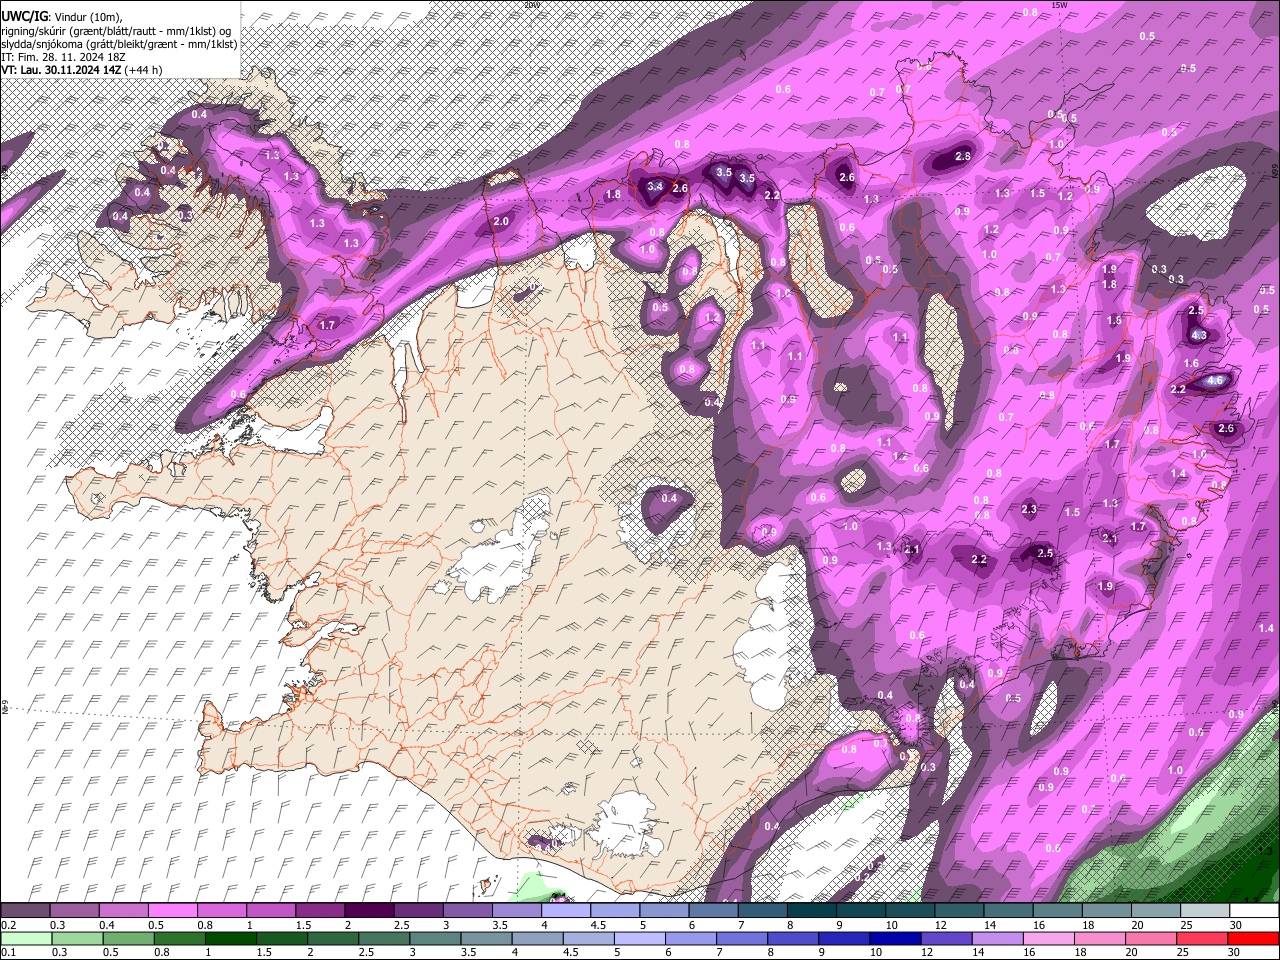
Task: Click the "4.3" precipitation value on the map
Action: pyautogui.click(x=1199, y=335)
